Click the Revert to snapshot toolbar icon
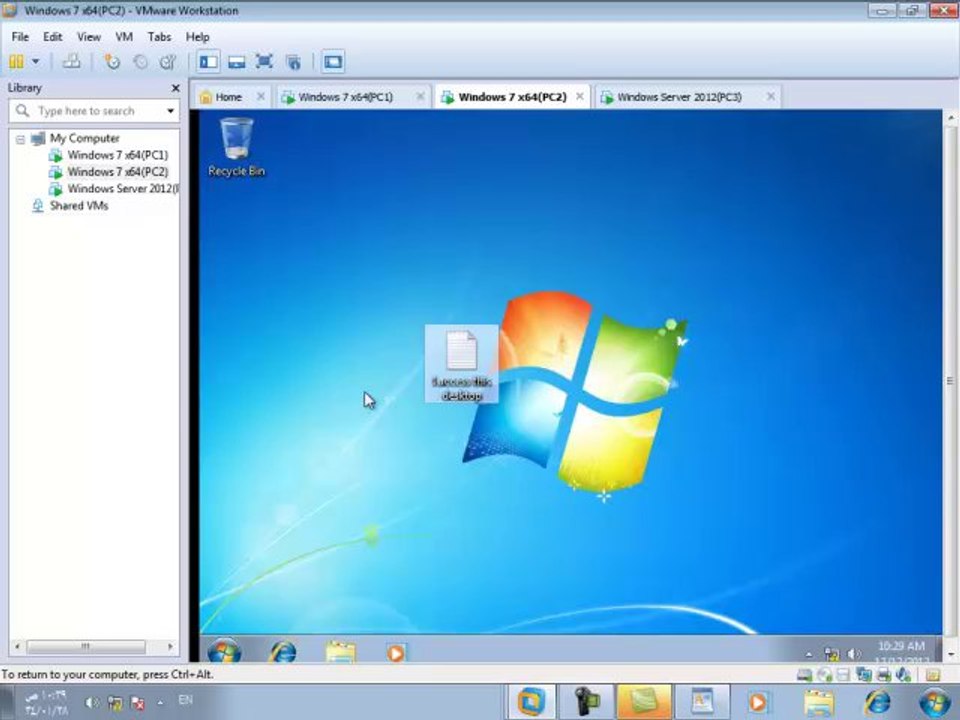Viewport: 960px width, 720px height. 141,61
